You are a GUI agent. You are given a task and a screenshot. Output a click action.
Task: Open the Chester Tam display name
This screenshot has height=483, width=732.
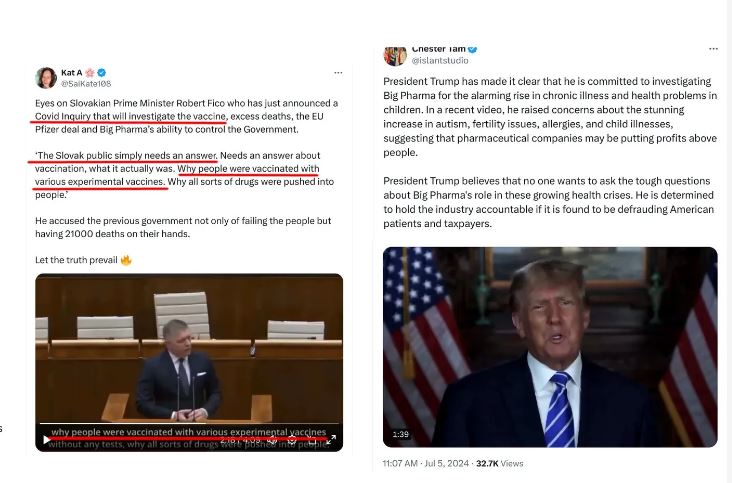coord(438,49)
